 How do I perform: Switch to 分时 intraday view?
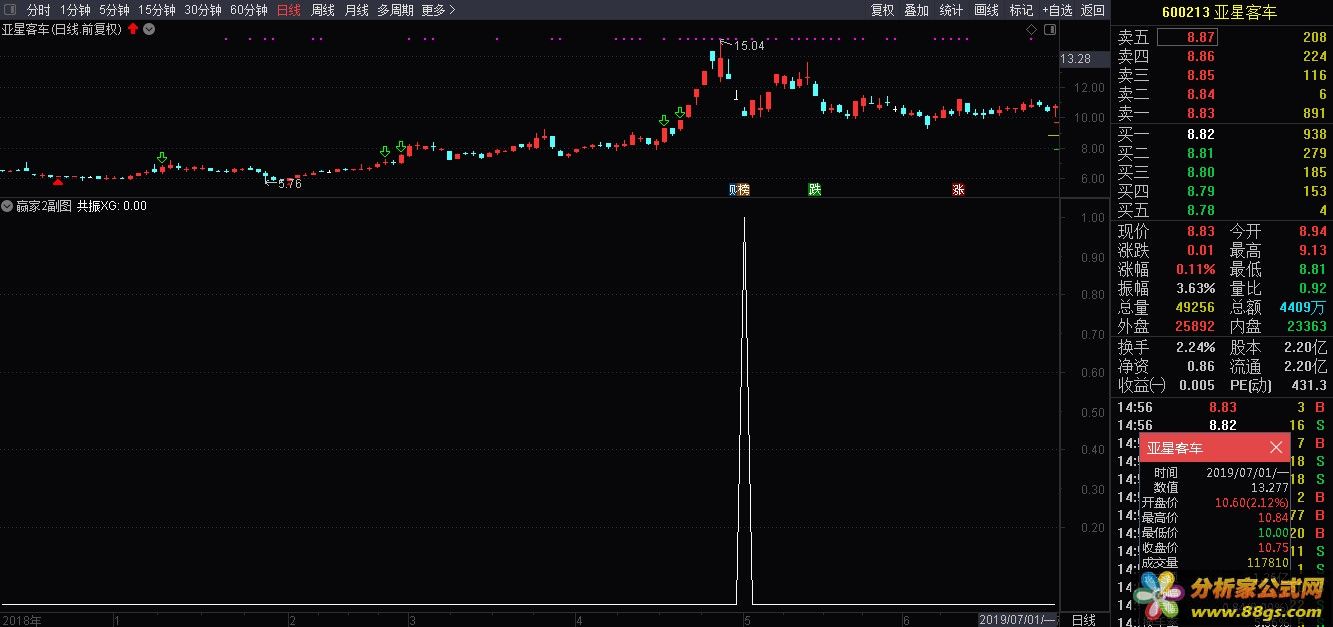point(38,10)
